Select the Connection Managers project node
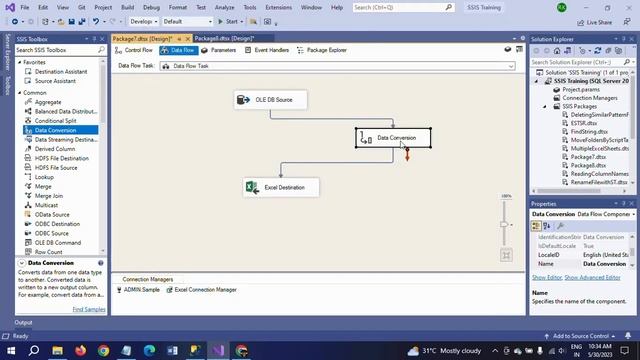This screenshot has width=640, height=360. coord(589,98)
